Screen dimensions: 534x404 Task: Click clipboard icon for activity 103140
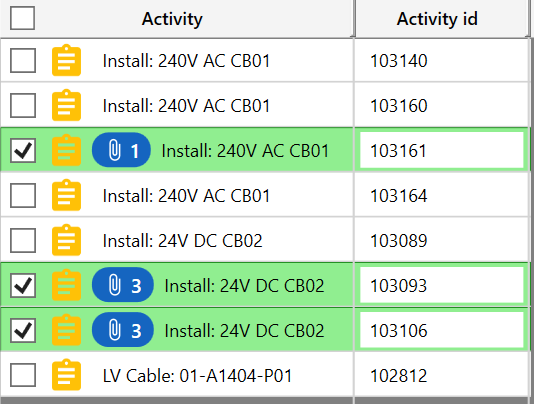tap(66, 60)
